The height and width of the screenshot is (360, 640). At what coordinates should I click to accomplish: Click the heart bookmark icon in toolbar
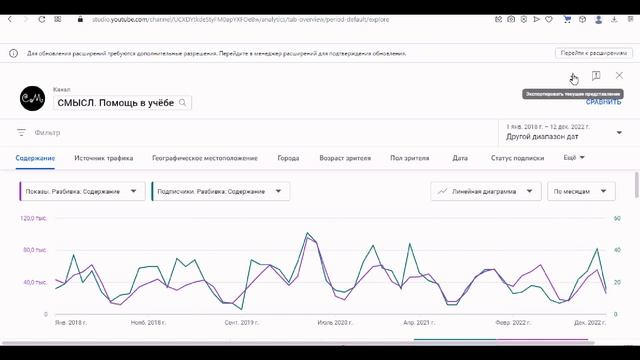click(x=549, y=19)
